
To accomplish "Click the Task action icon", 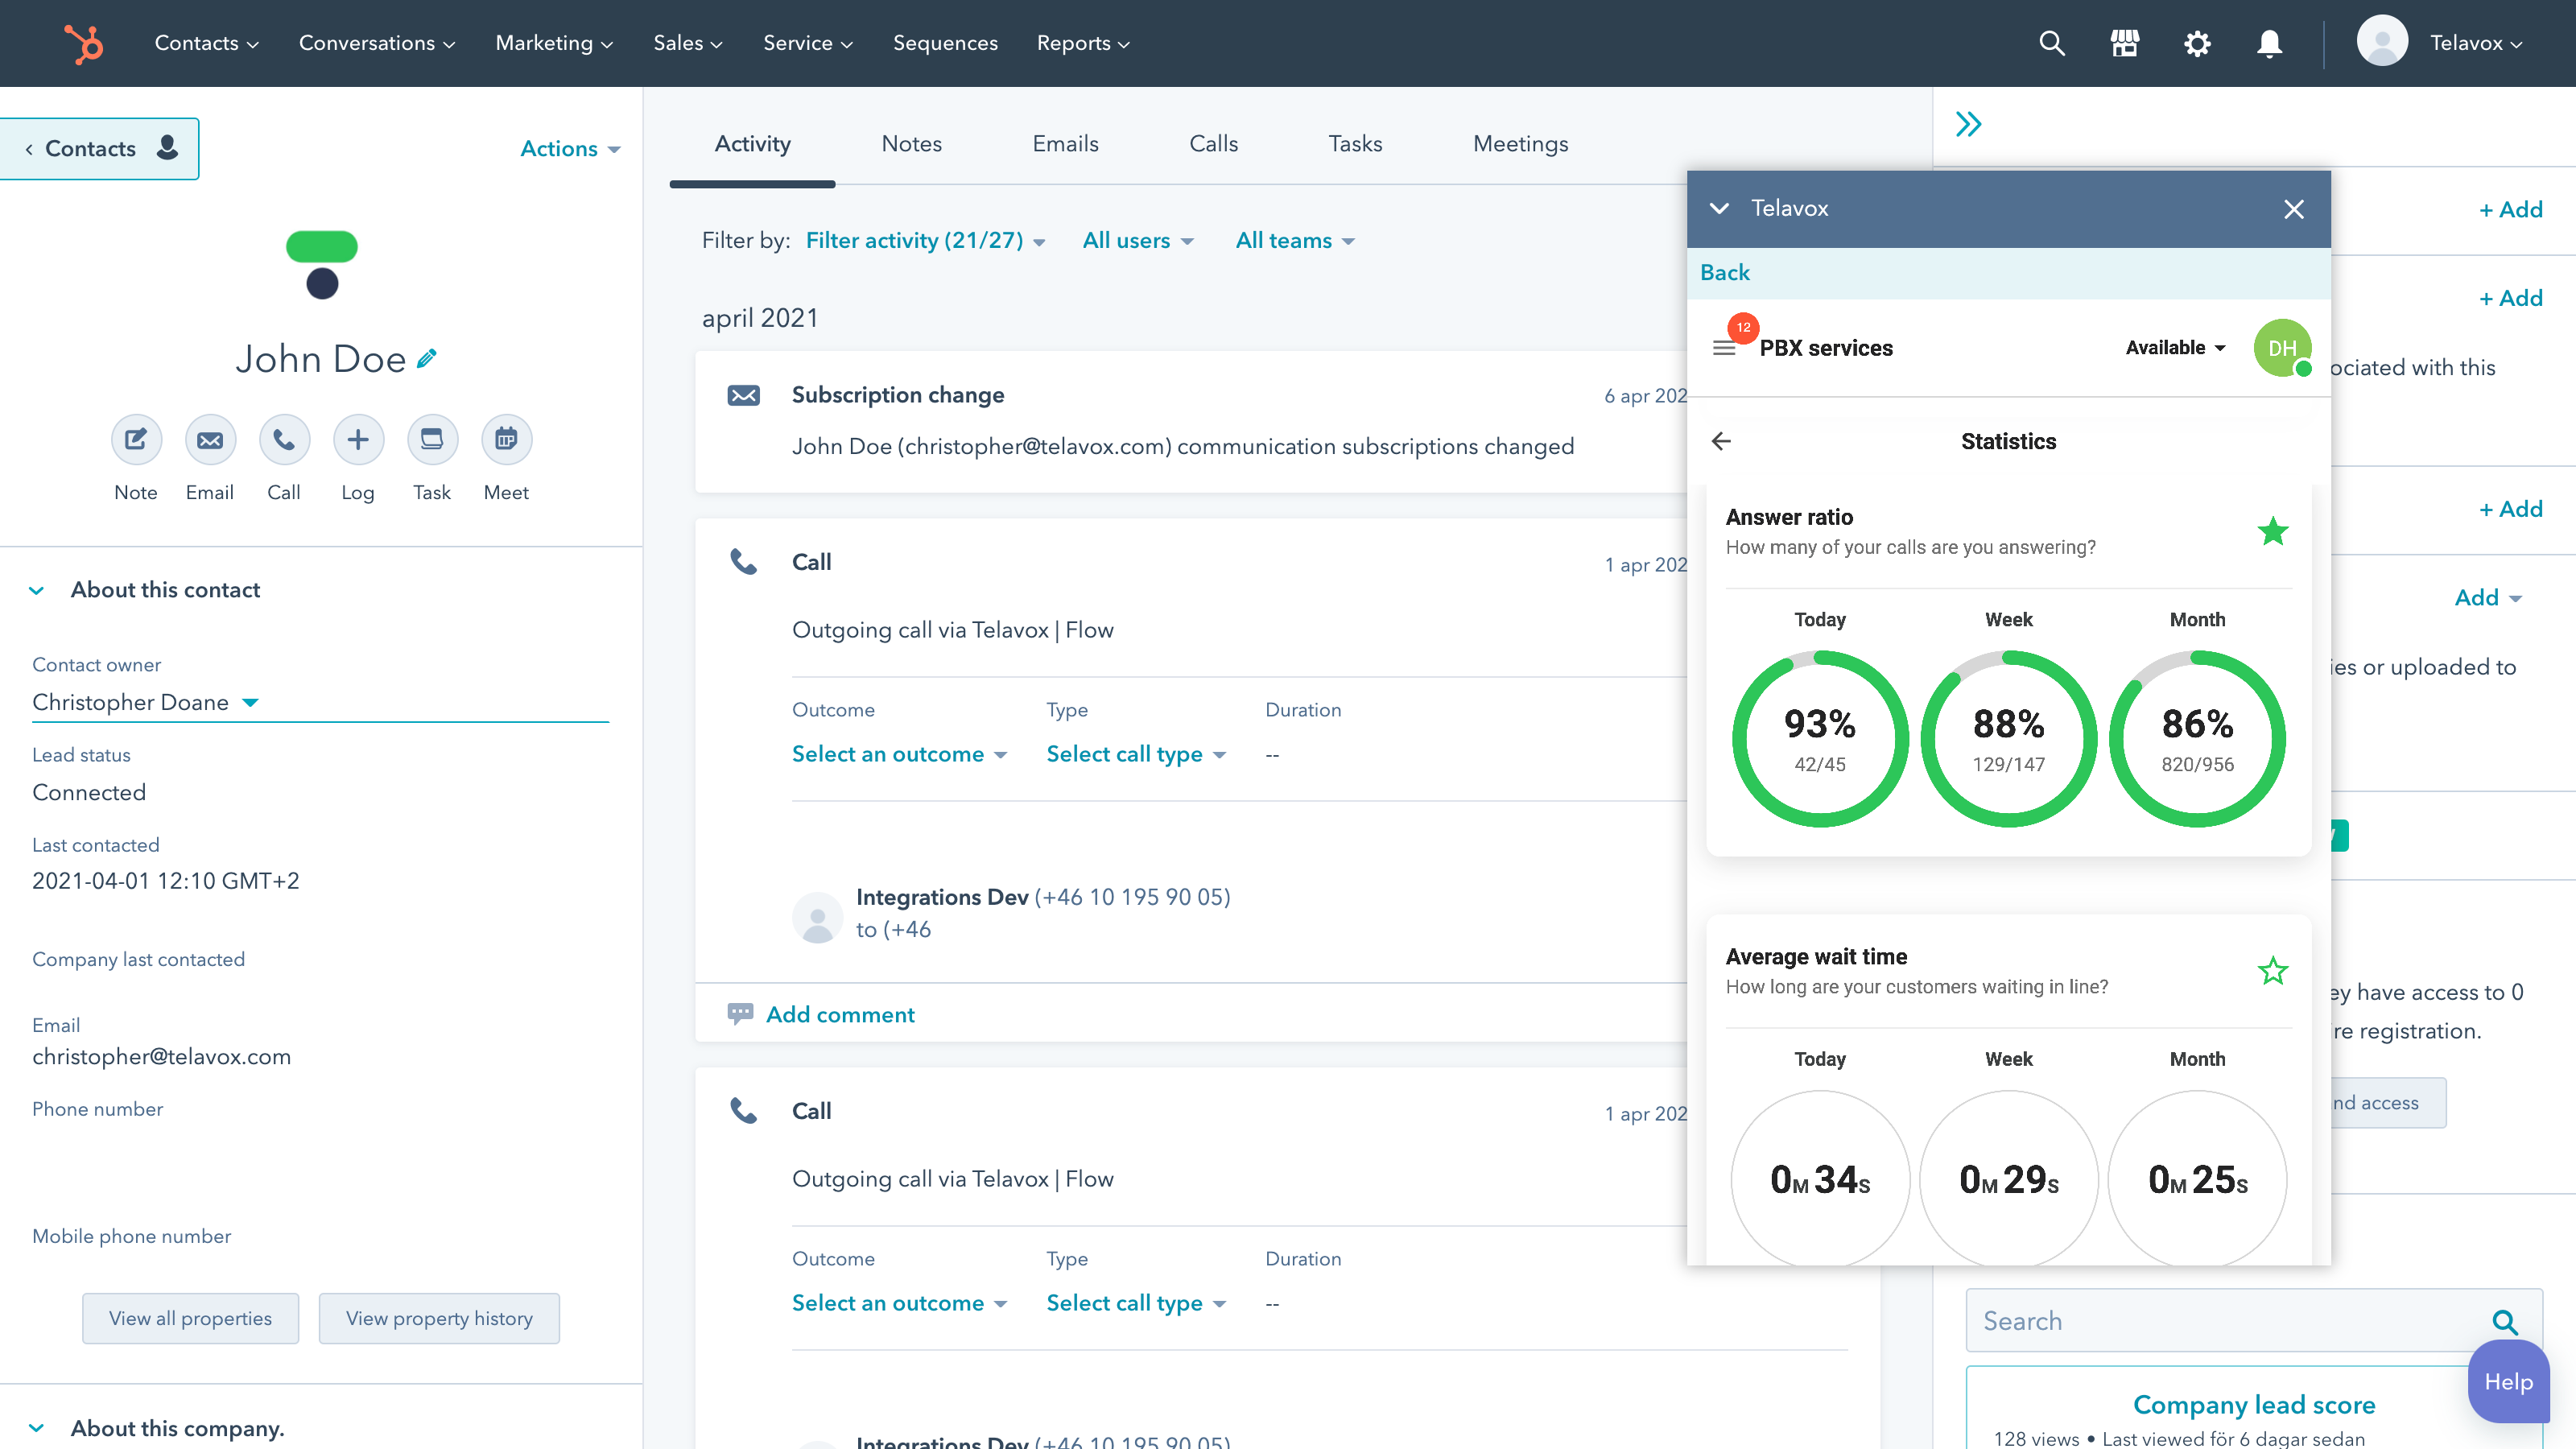I will [x=432, y=439].
